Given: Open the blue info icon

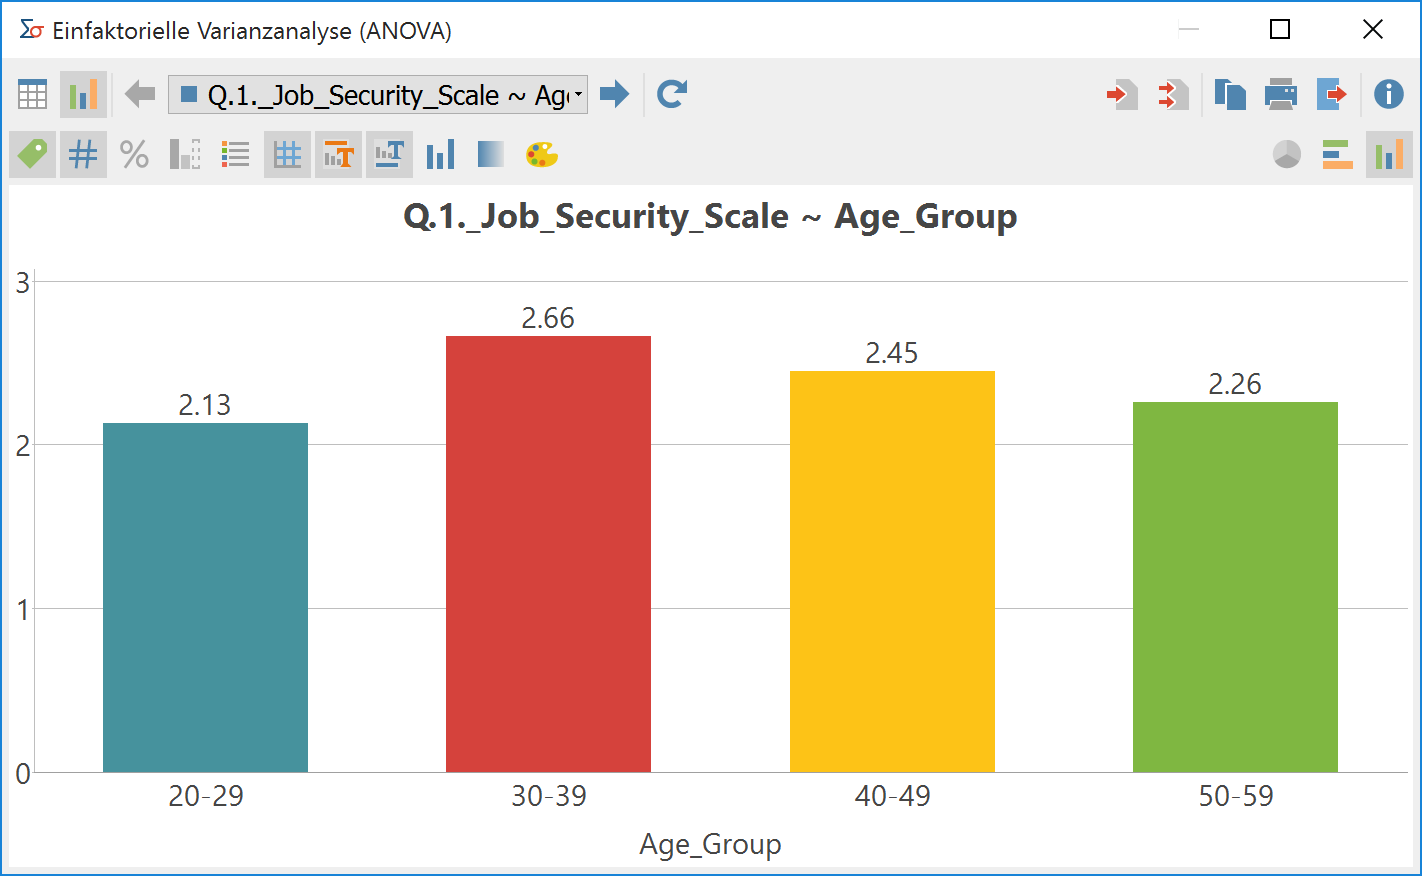Looking at the screenshot, I should pos(1388,95).
